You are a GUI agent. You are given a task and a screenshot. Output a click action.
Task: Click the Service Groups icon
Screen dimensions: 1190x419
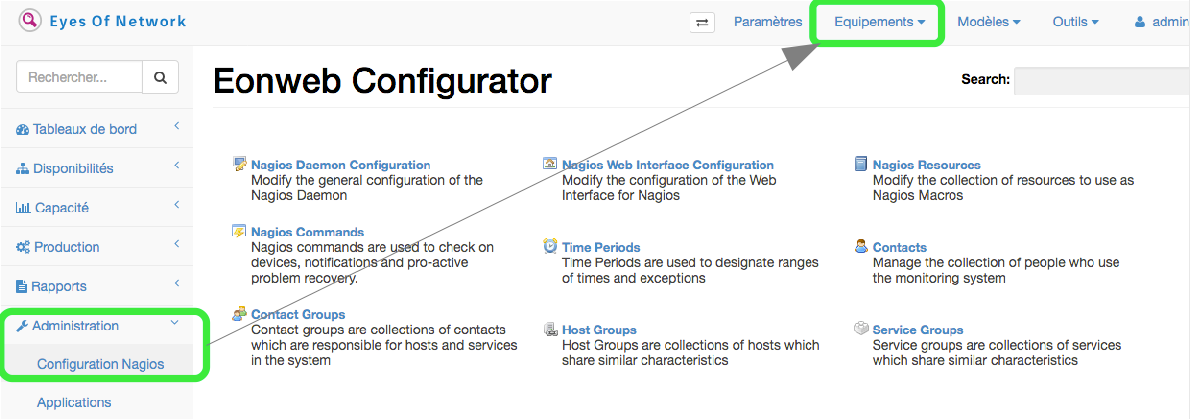click(861, 329)
